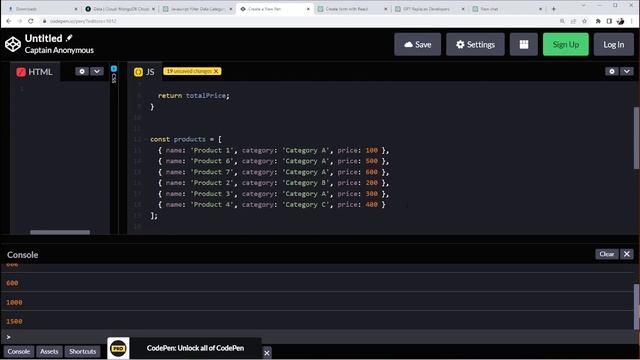This screenshot has height=360, width=640.
Task: Change editor layout with grid icon
Action: click(x=524, y=44)
